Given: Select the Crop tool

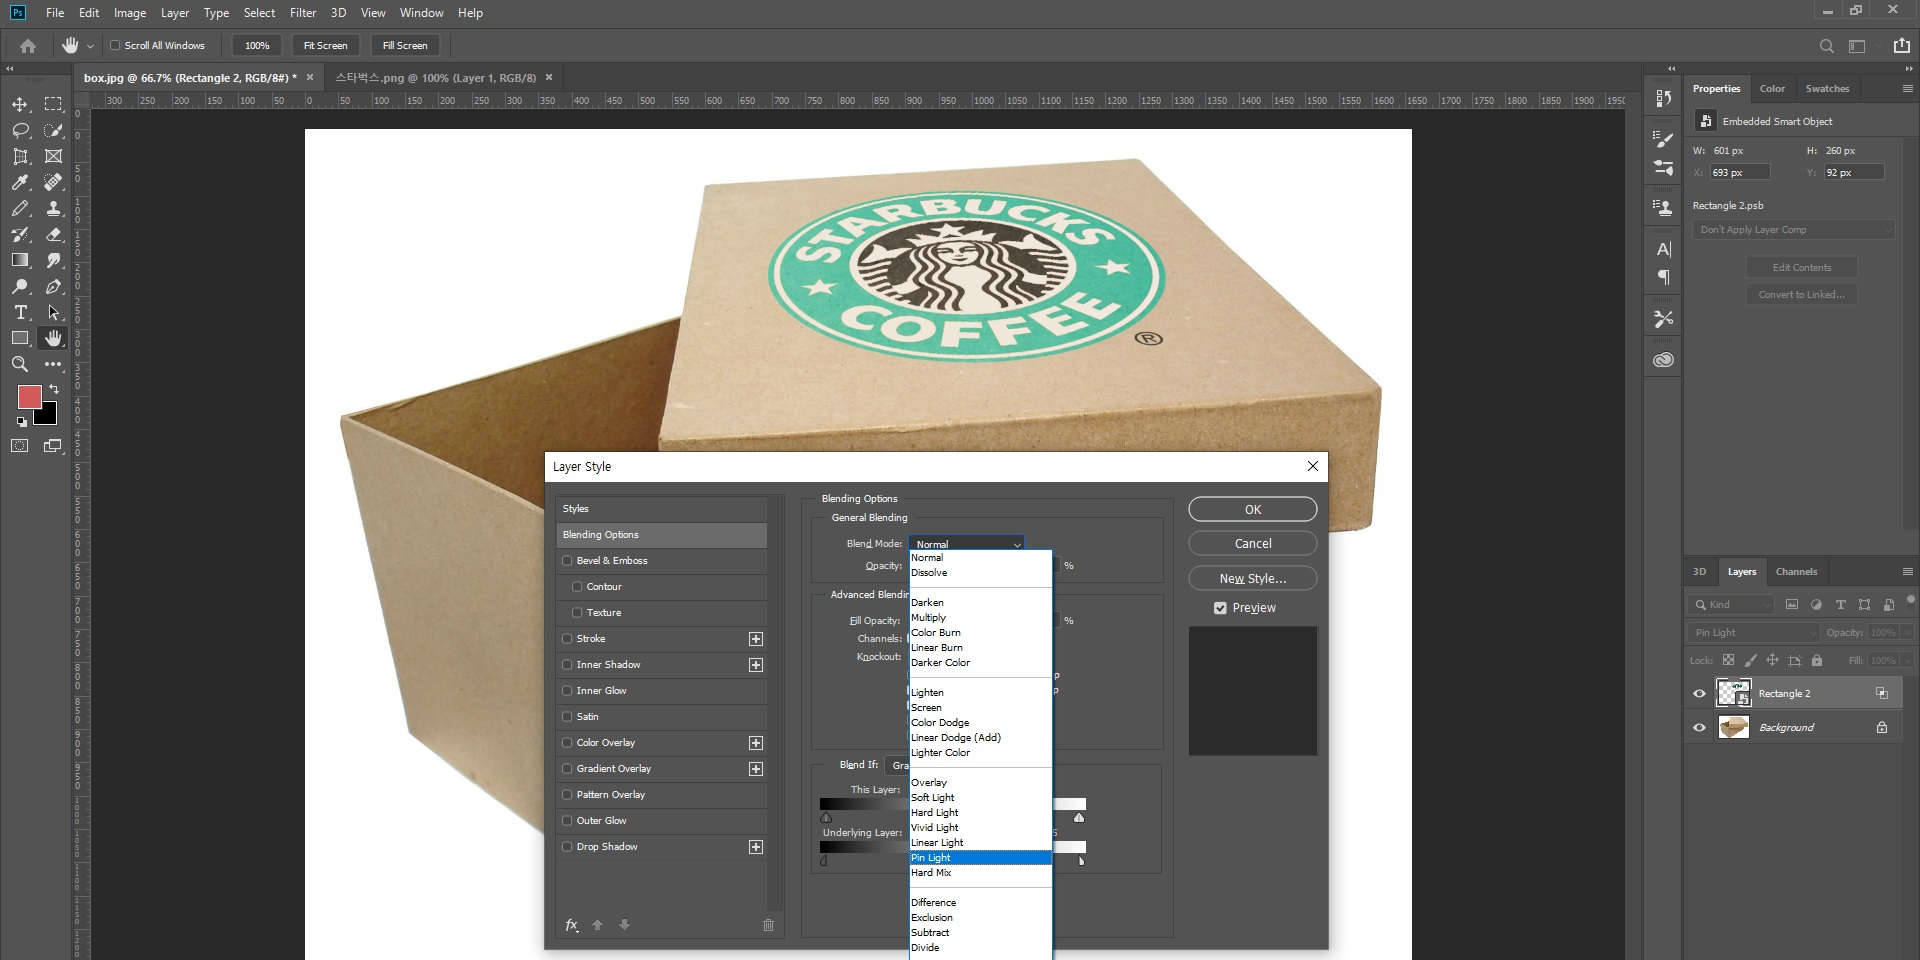Looking at the screenshot, I should 20,156.
